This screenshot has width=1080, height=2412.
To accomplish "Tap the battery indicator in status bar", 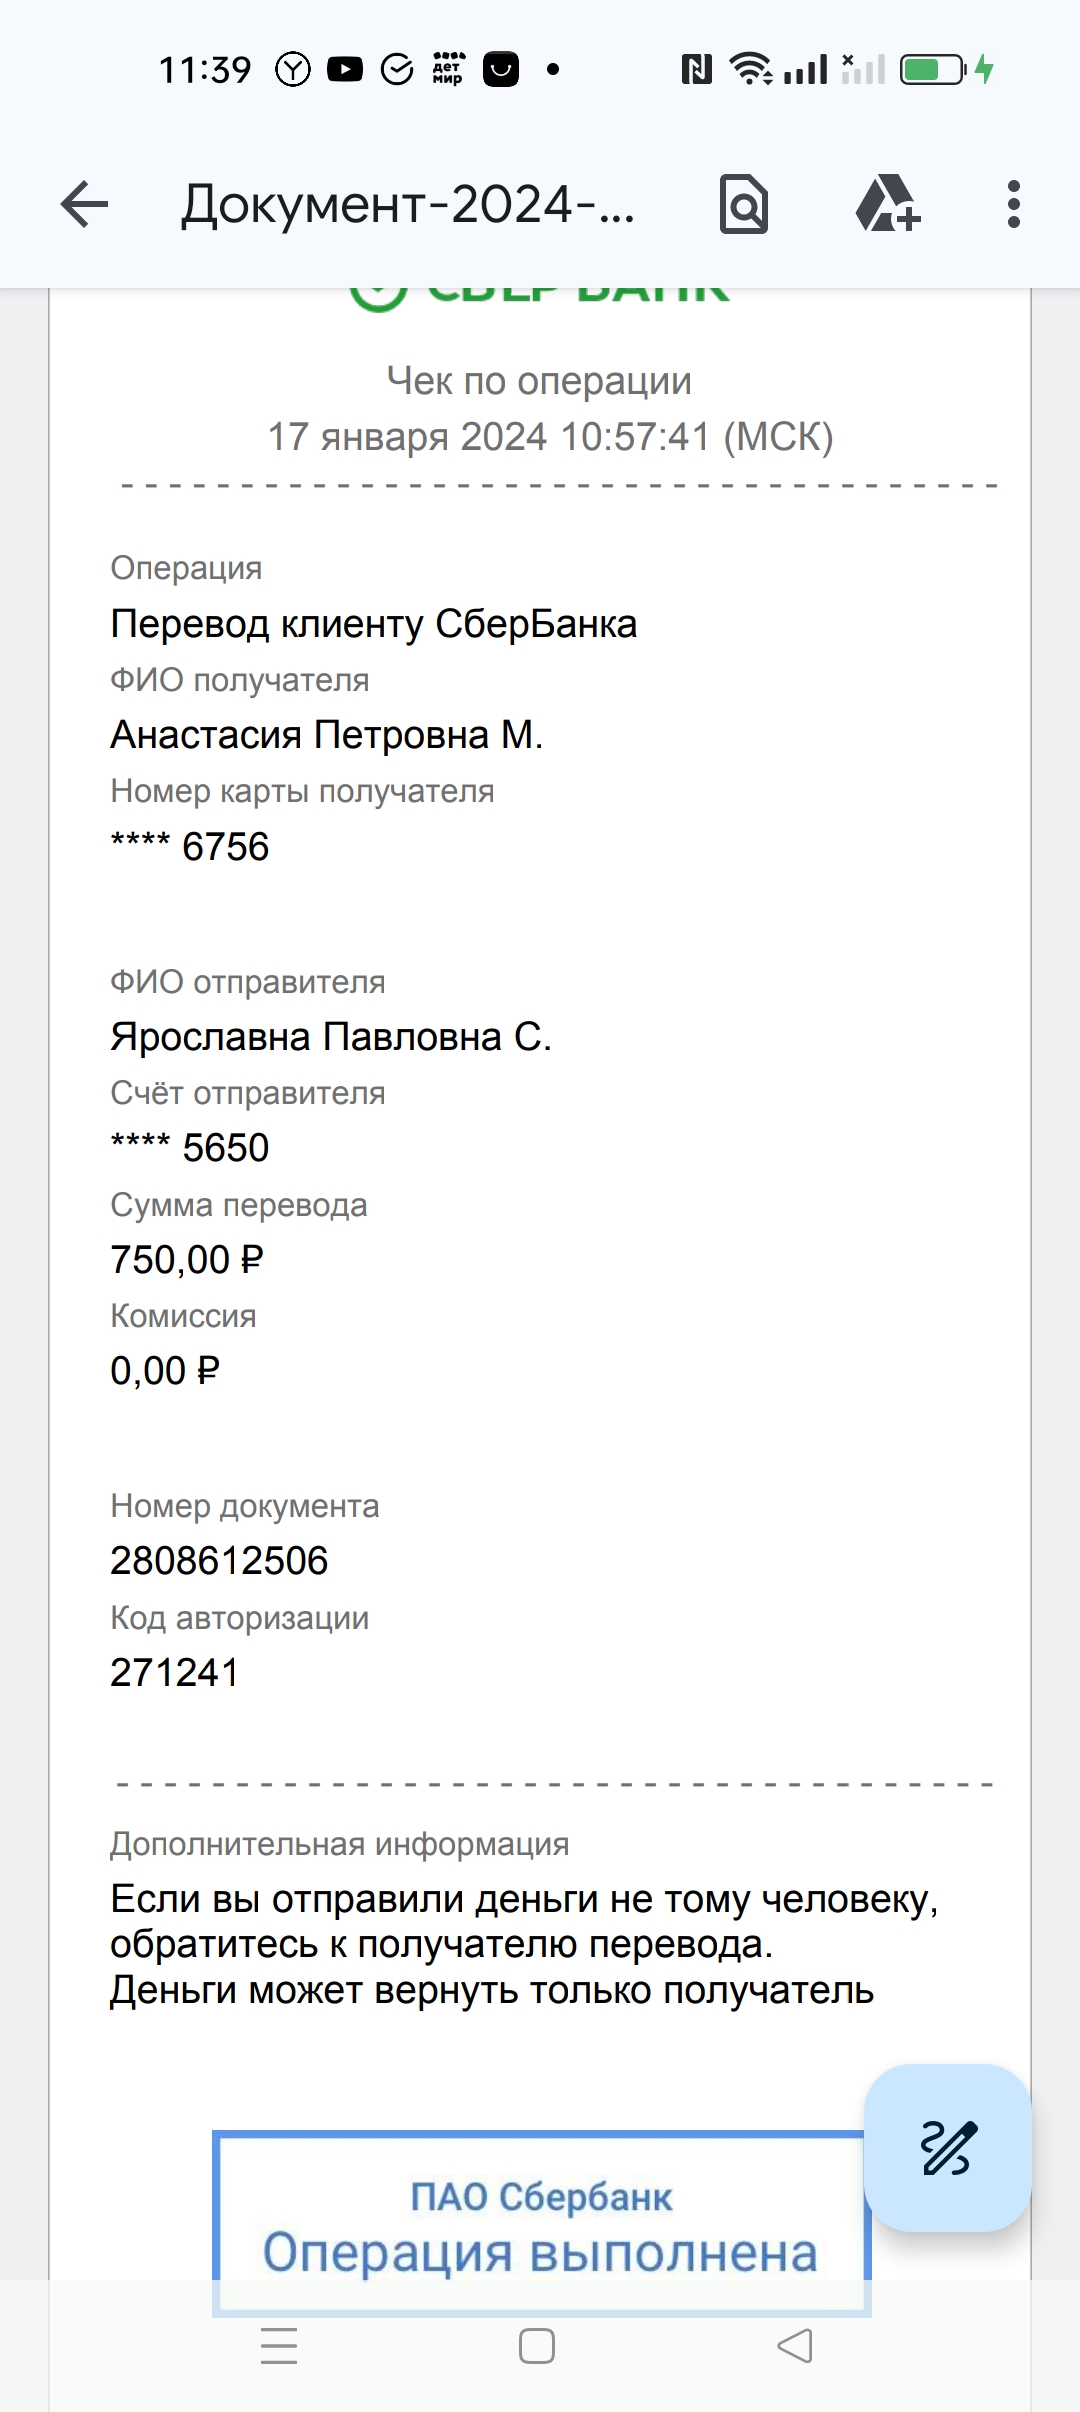I will point(933,69).
